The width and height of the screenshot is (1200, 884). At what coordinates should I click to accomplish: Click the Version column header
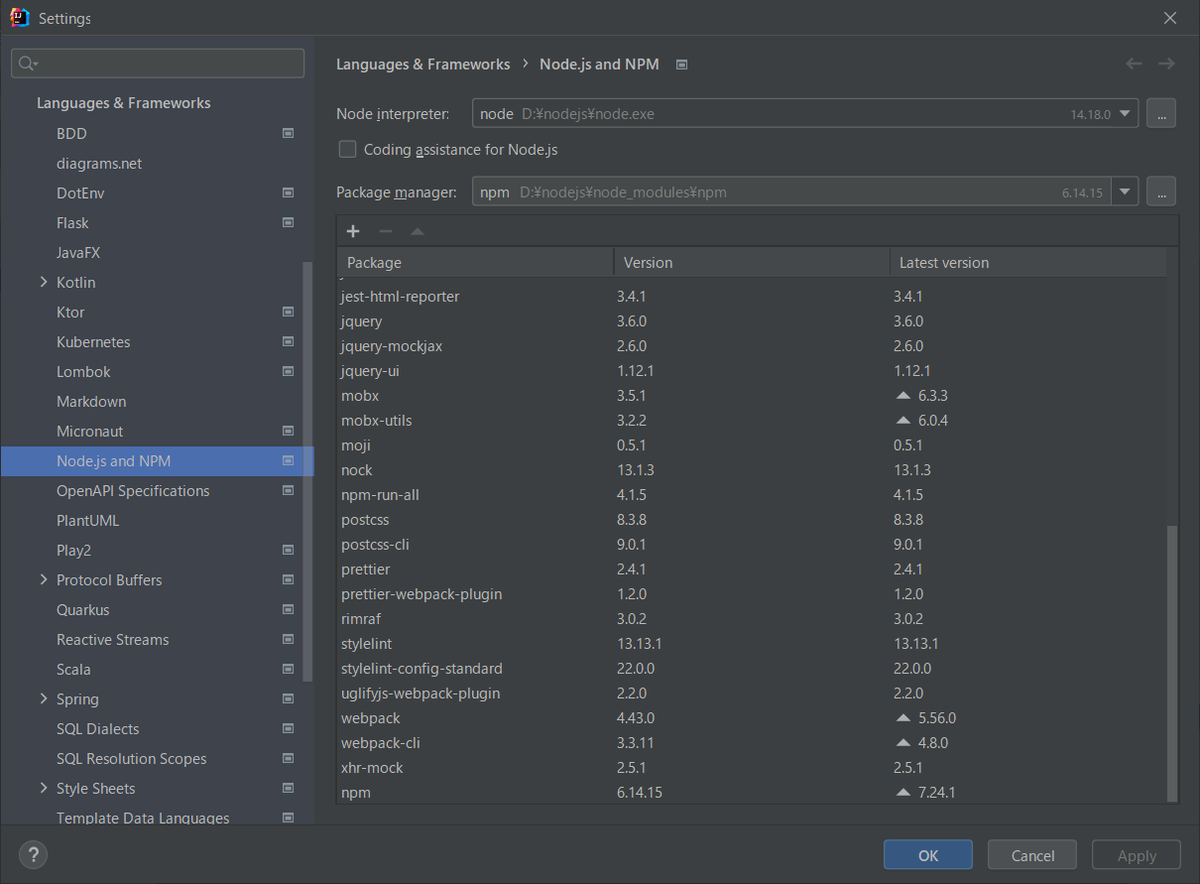751,262
